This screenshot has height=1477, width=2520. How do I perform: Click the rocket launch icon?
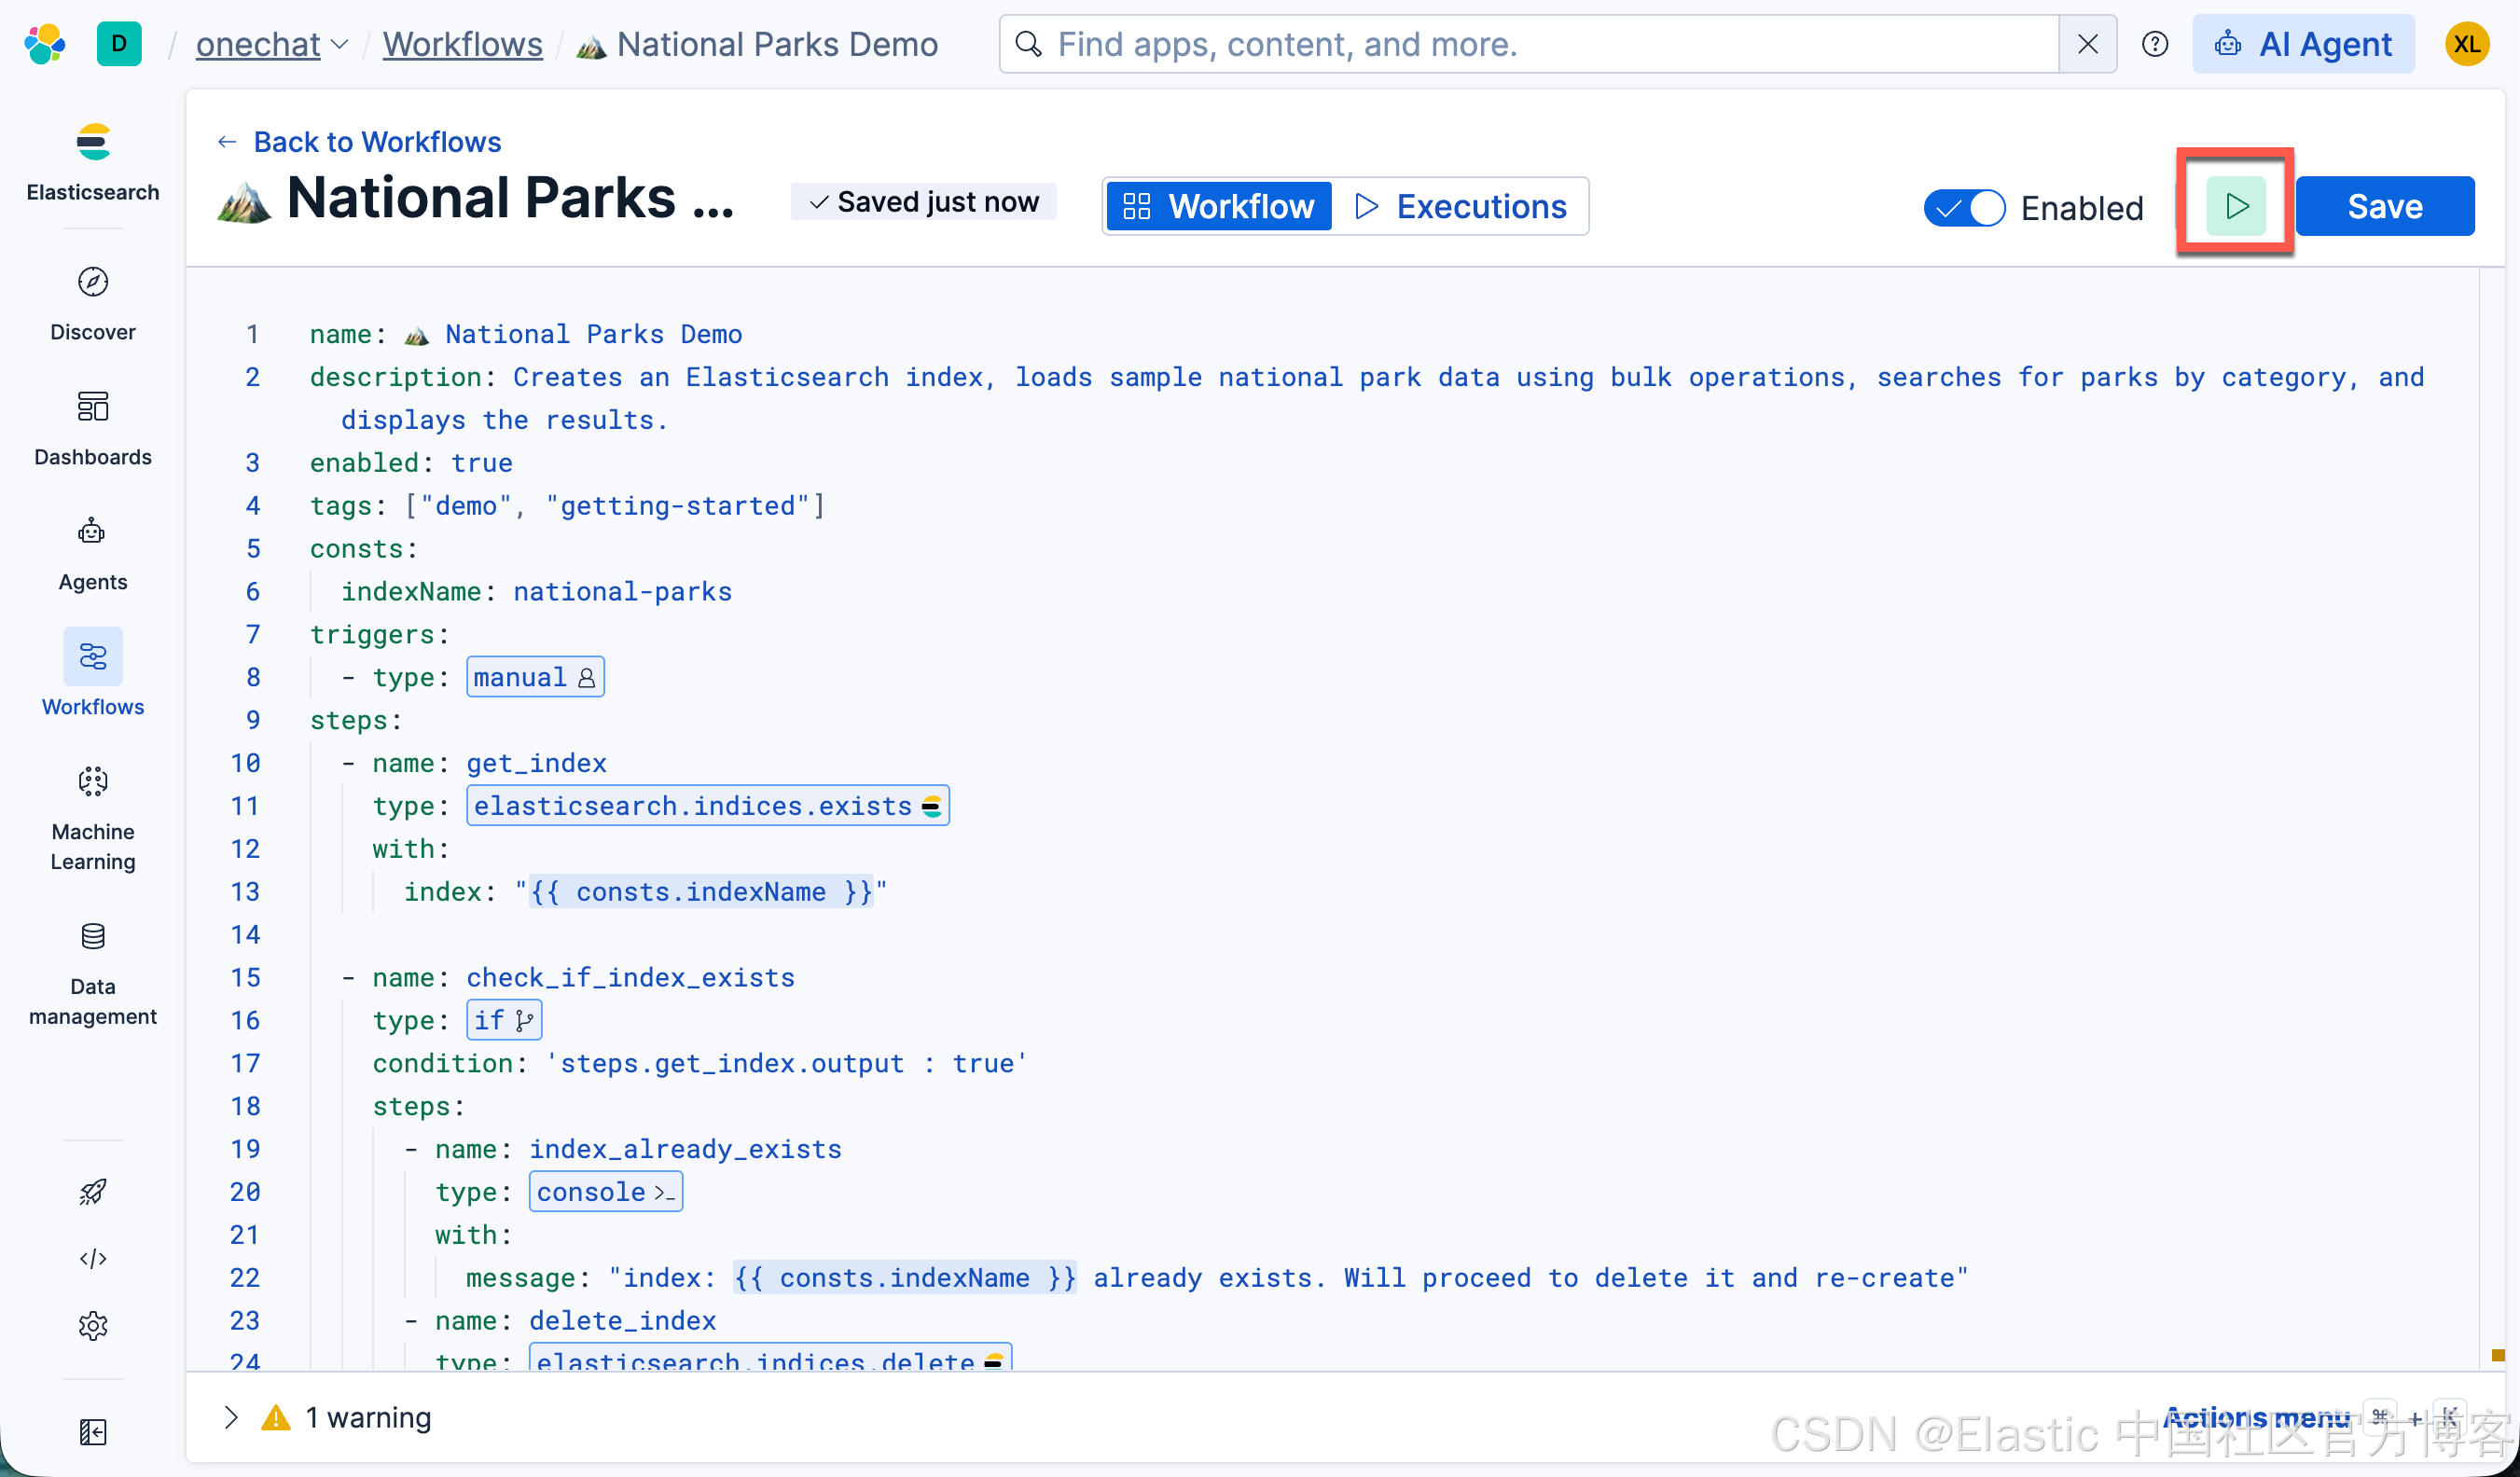[x=93, y=1191]
